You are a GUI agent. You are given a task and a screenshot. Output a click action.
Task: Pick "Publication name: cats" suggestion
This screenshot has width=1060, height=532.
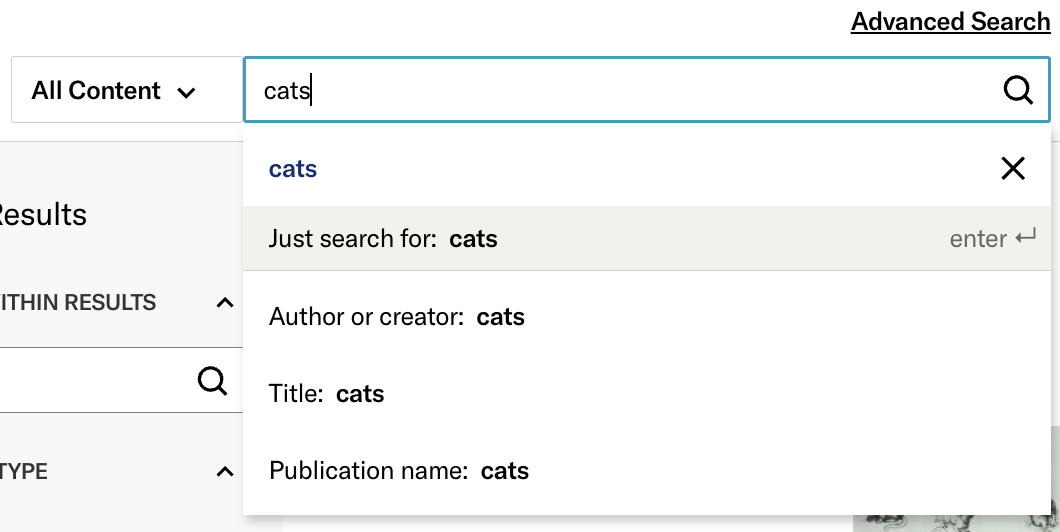pos(399,471)
